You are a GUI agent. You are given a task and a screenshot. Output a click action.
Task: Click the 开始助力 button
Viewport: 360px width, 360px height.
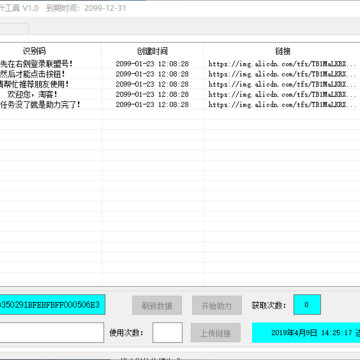217,305
